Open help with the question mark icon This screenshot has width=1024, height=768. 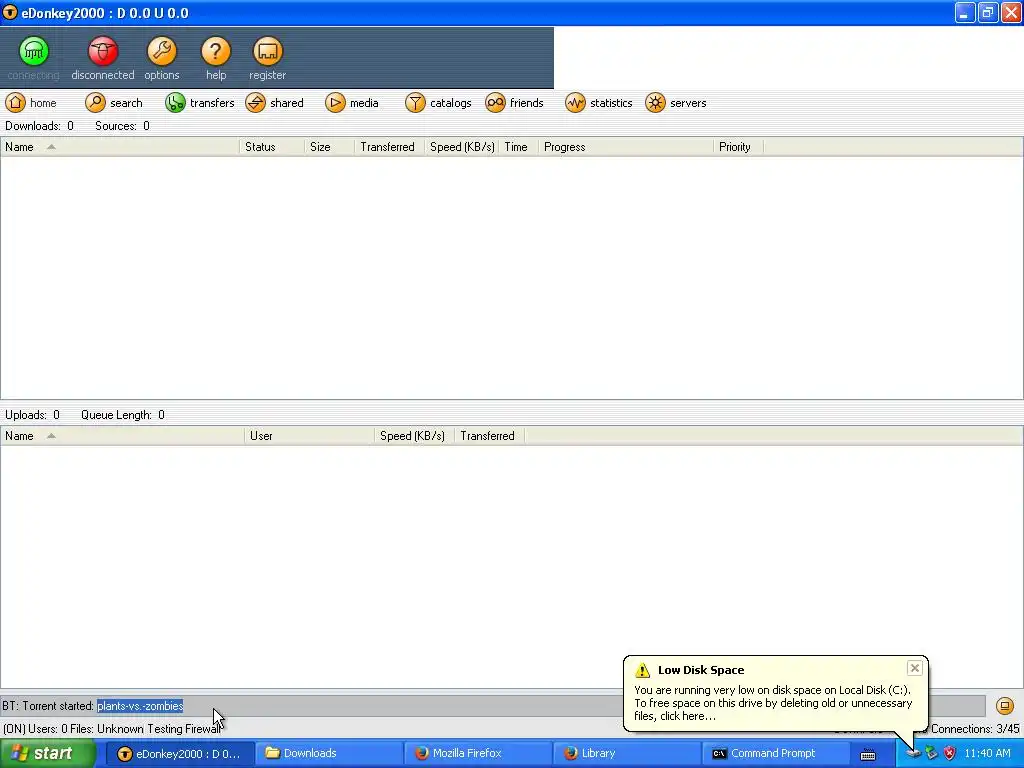pos(216,51)
